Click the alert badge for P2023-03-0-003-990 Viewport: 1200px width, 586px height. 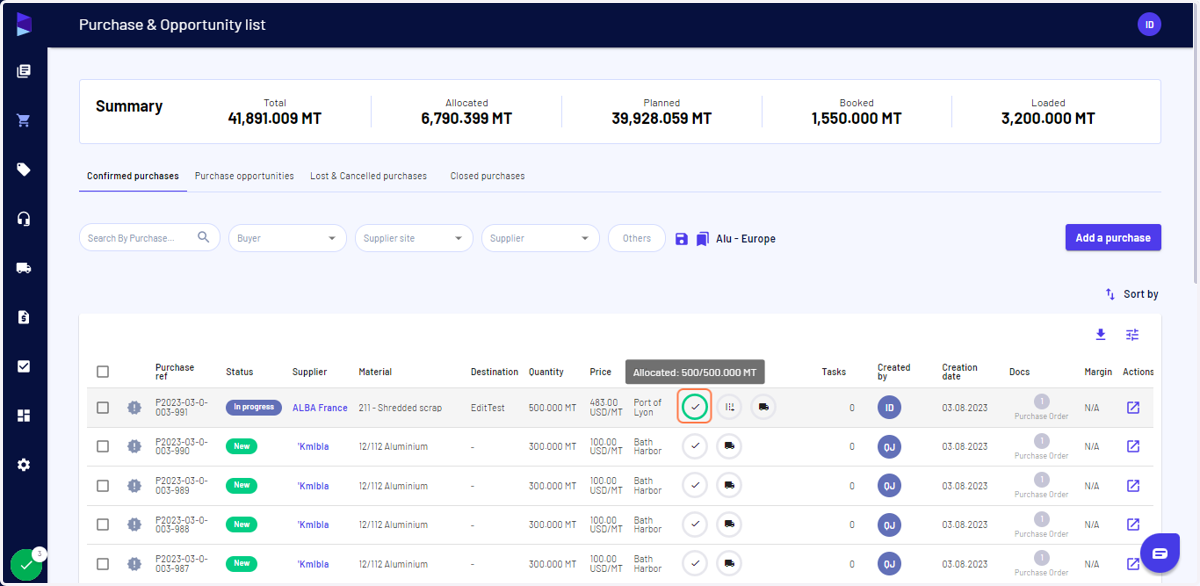[134, 446]
